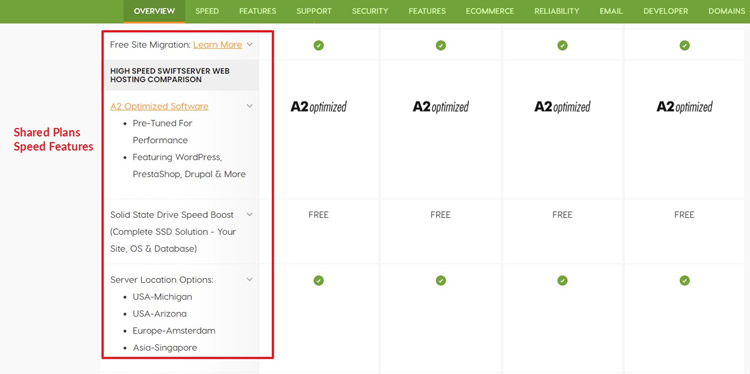750x374 pixels.
Task: Collapse the Server Location Options chevron
Action: [x=250, y=279]
